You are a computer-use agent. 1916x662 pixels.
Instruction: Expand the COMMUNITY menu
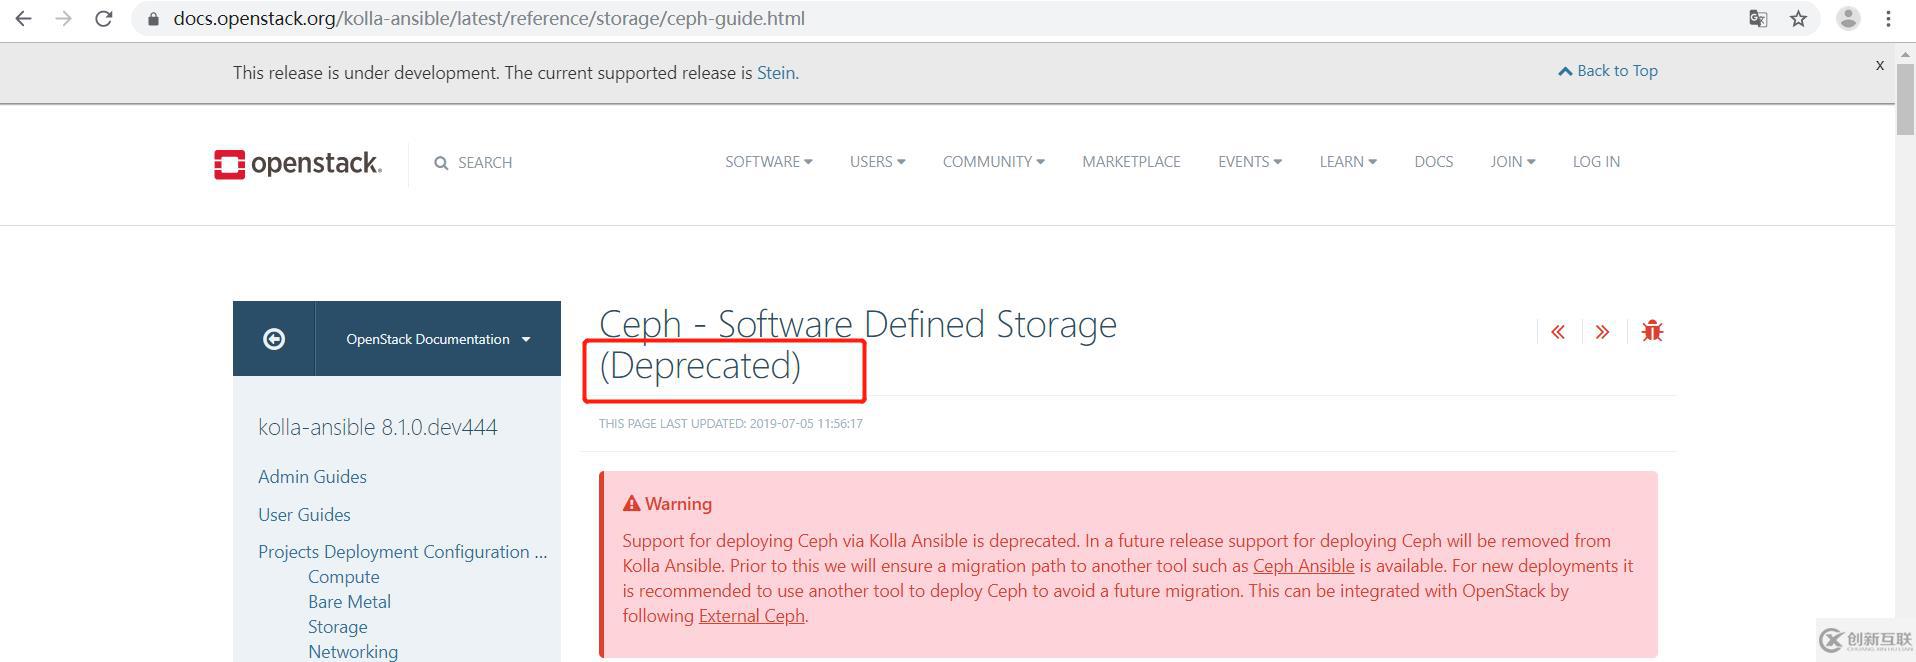pyautogui.click(x=993, y=162)
